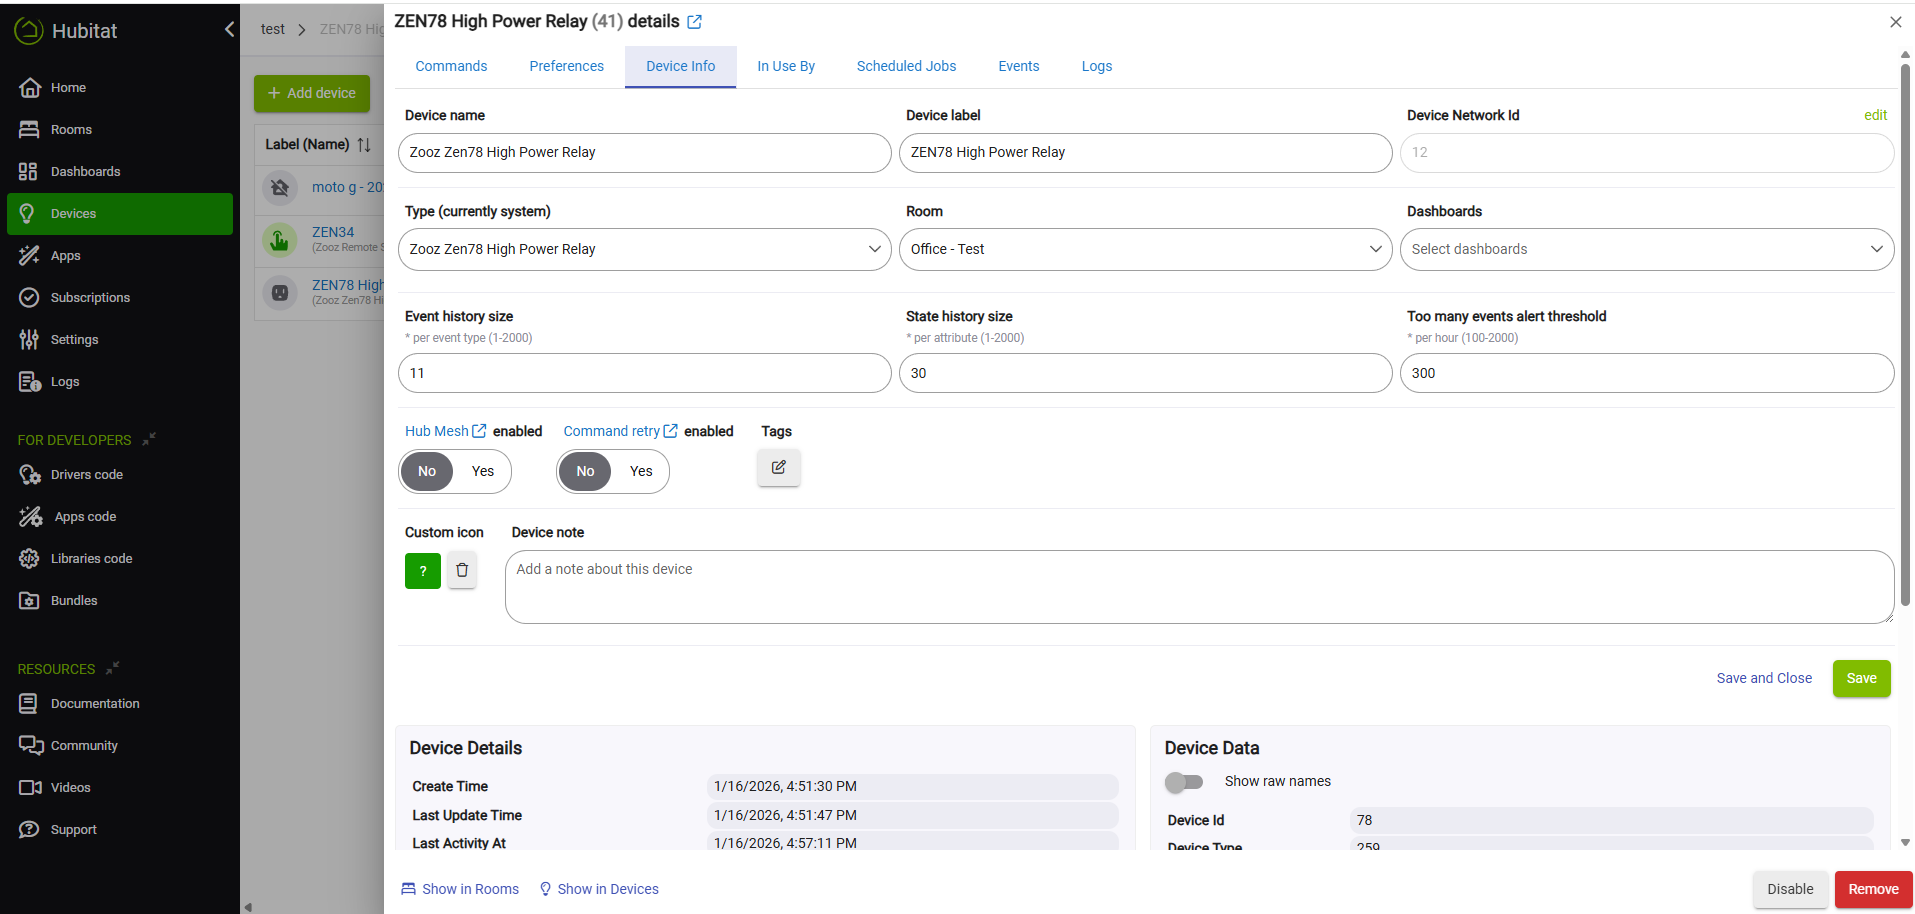Collapse the Hubitat sidebar with chevron
Image resolution: width=1915 pixels, height=914 pixels.
[x=229, y=30]
